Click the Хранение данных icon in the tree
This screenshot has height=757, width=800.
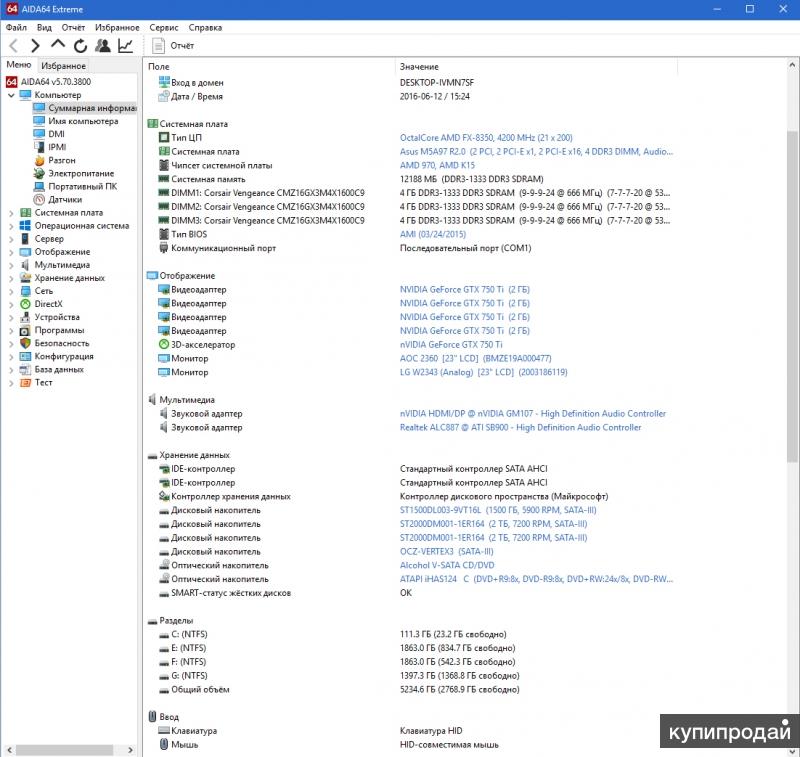[x=25, y=278]
